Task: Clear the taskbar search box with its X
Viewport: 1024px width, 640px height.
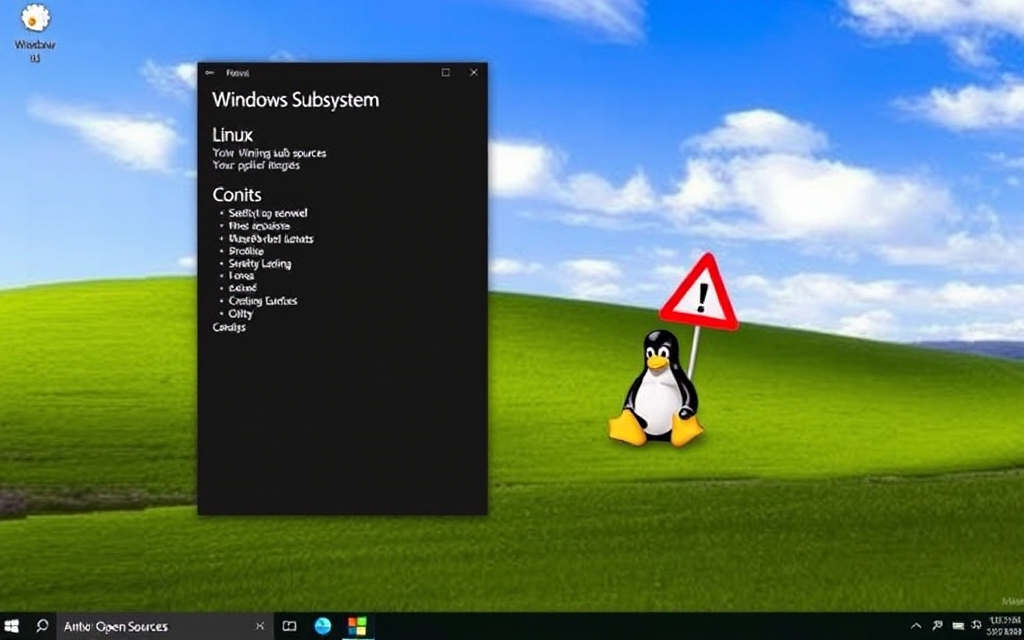Action: pos(259,626)
